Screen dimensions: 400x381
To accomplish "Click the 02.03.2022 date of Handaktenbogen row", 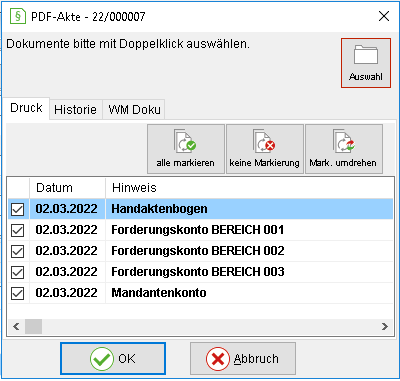I will tap(66, 209).
